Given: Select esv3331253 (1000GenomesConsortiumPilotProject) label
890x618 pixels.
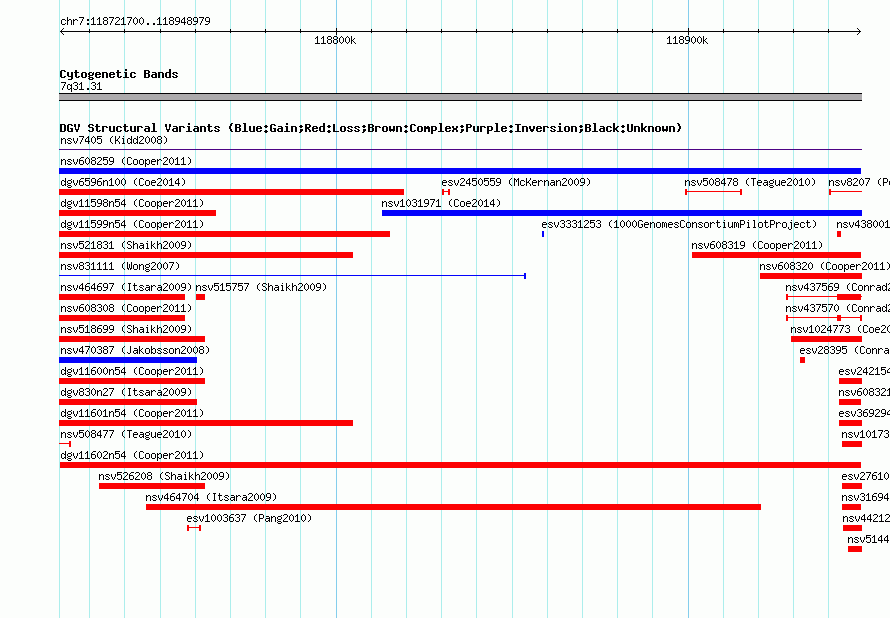Looking at the screenshot, I should click(679, 224).
